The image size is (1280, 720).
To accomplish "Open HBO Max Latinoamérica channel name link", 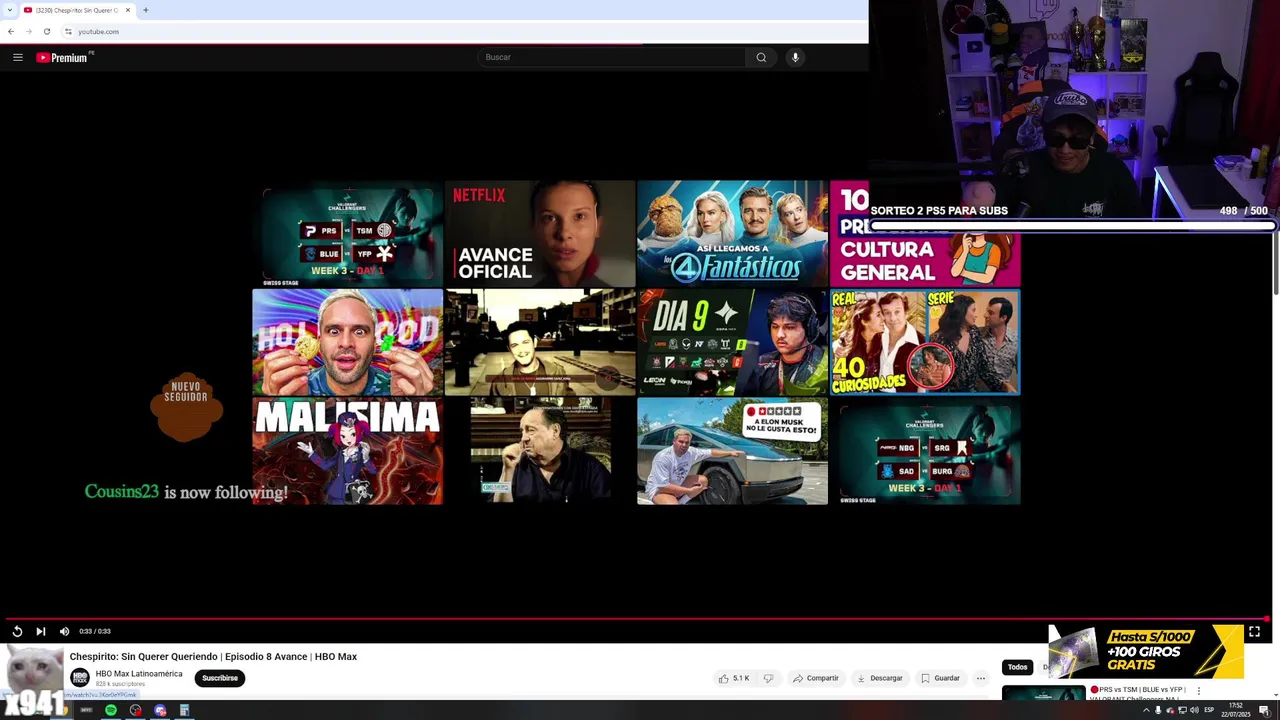I will [x=139, y=673].
